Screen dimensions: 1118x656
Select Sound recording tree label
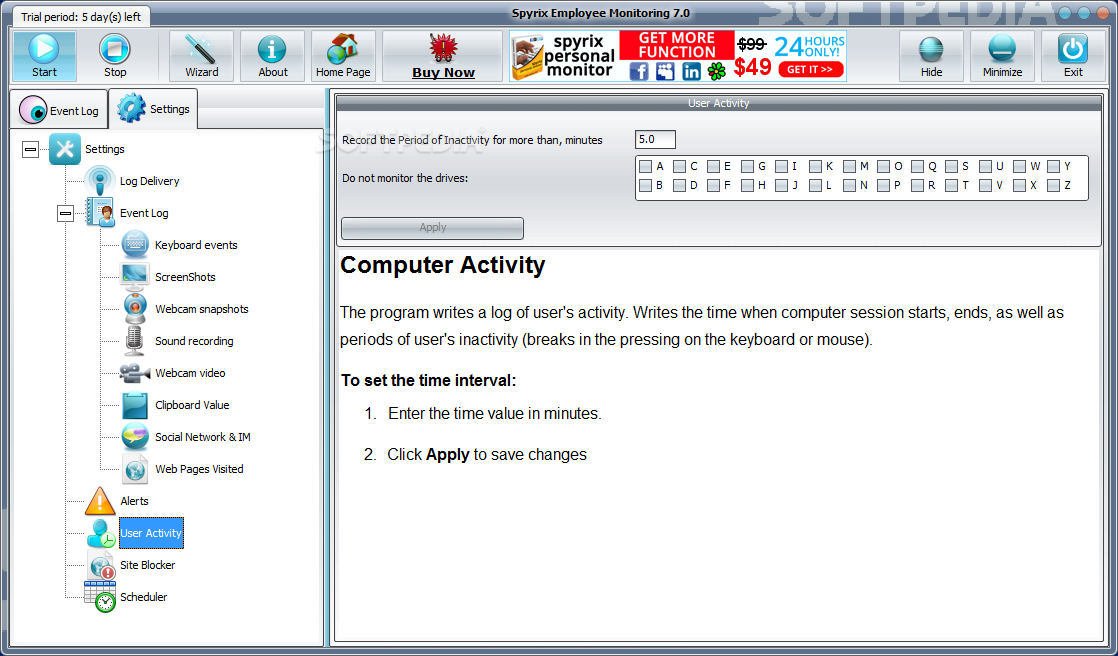click(194, 341)
